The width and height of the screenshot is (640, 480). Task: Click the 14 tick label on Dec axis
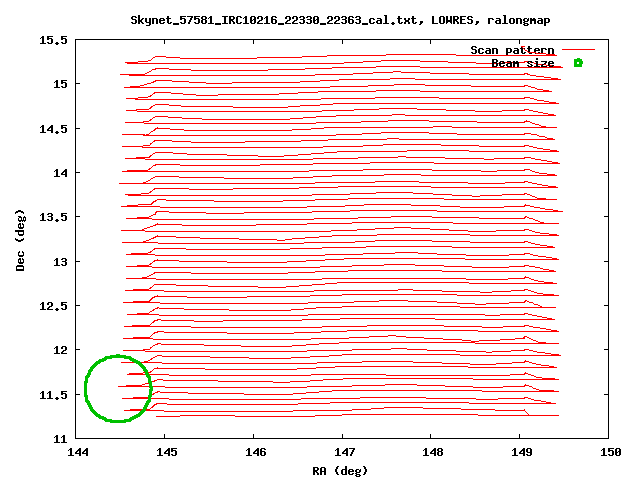coord(60,173)
